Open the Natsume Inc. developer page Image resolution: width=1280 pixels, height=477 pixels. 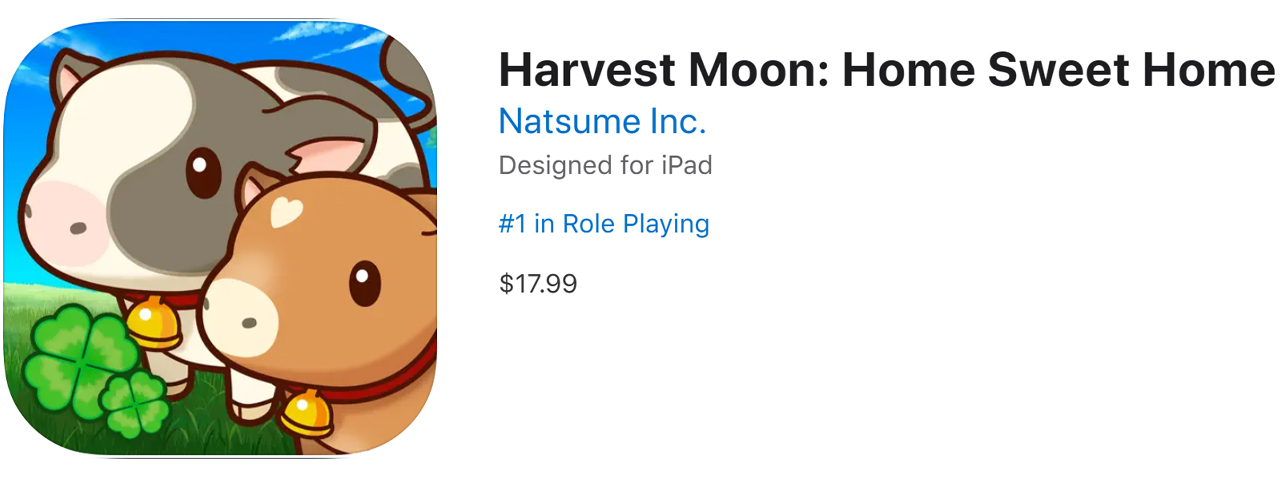602,122
